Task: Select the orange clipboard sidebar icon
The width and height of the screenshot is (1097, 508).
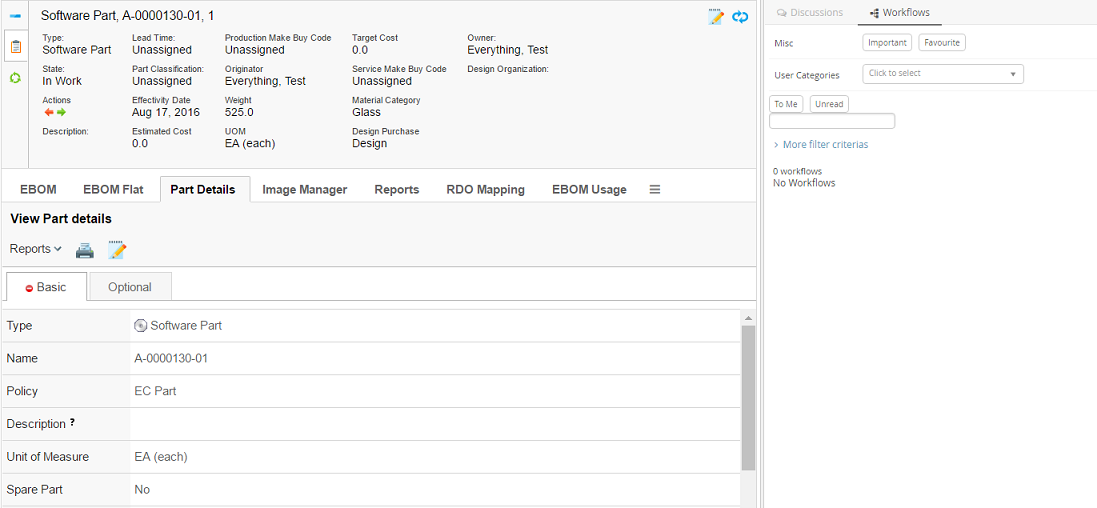Action: click(15, 46)
